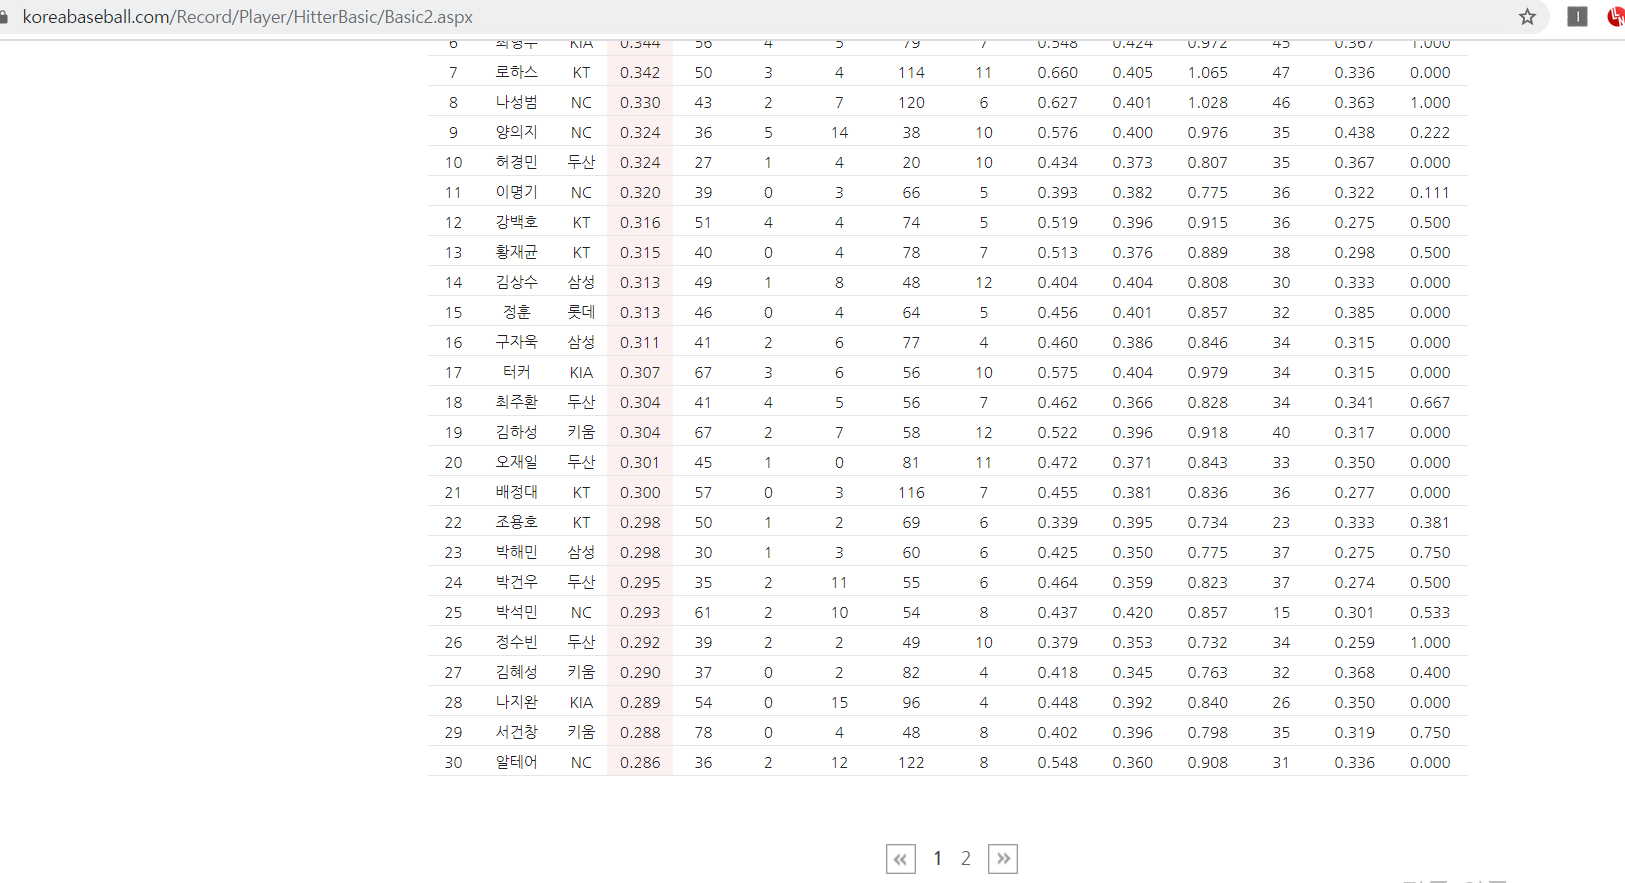
Task: Select batting average 0.330 in 나성범 row
Action: coord(640,102)
